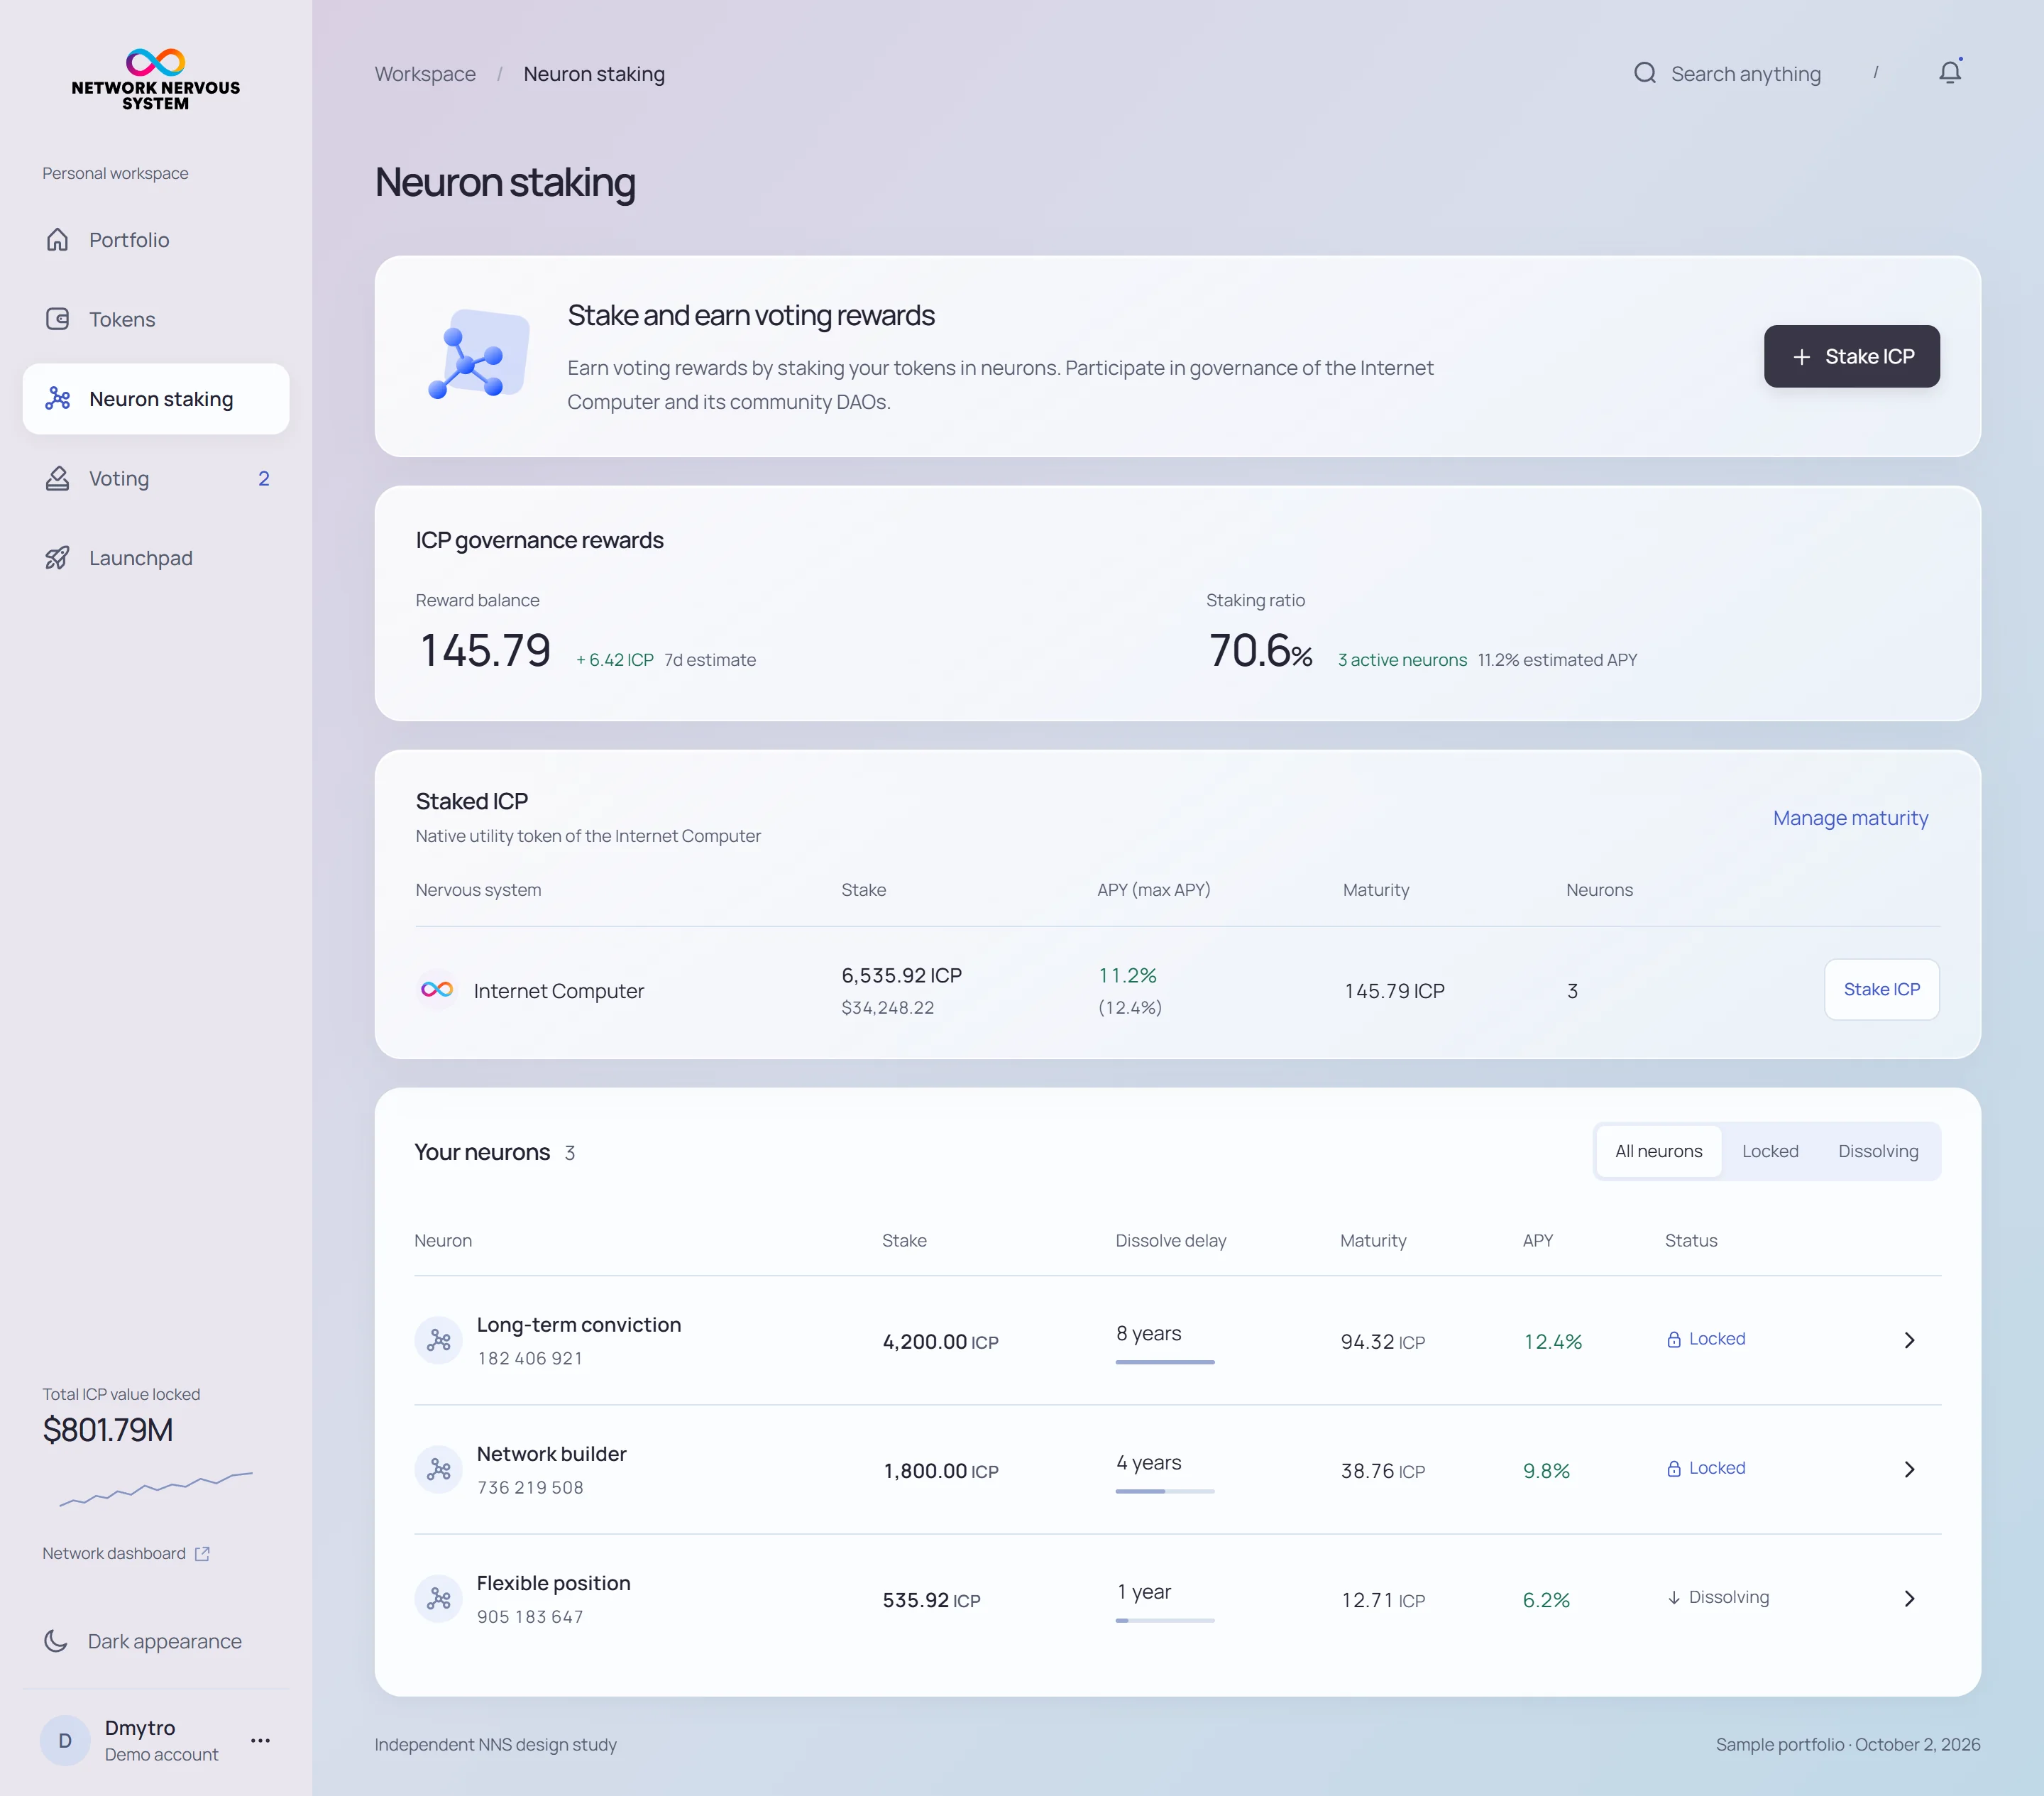Click the 8 years dissolve delay bar
2044x1796 pixels.
[x=1164, y=1362]
